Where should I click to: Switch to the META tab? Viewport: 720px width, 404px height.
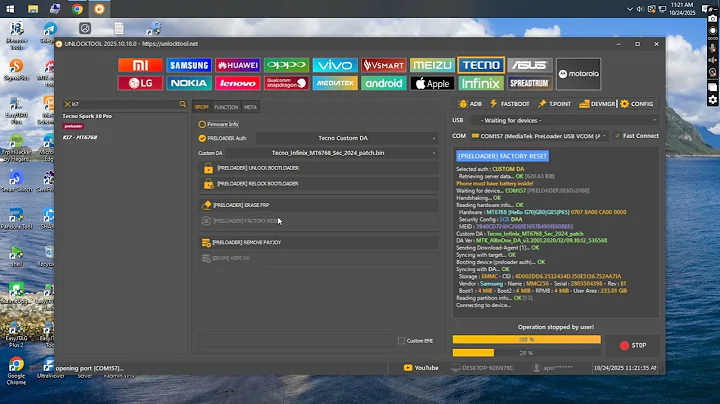coord(250,107)
